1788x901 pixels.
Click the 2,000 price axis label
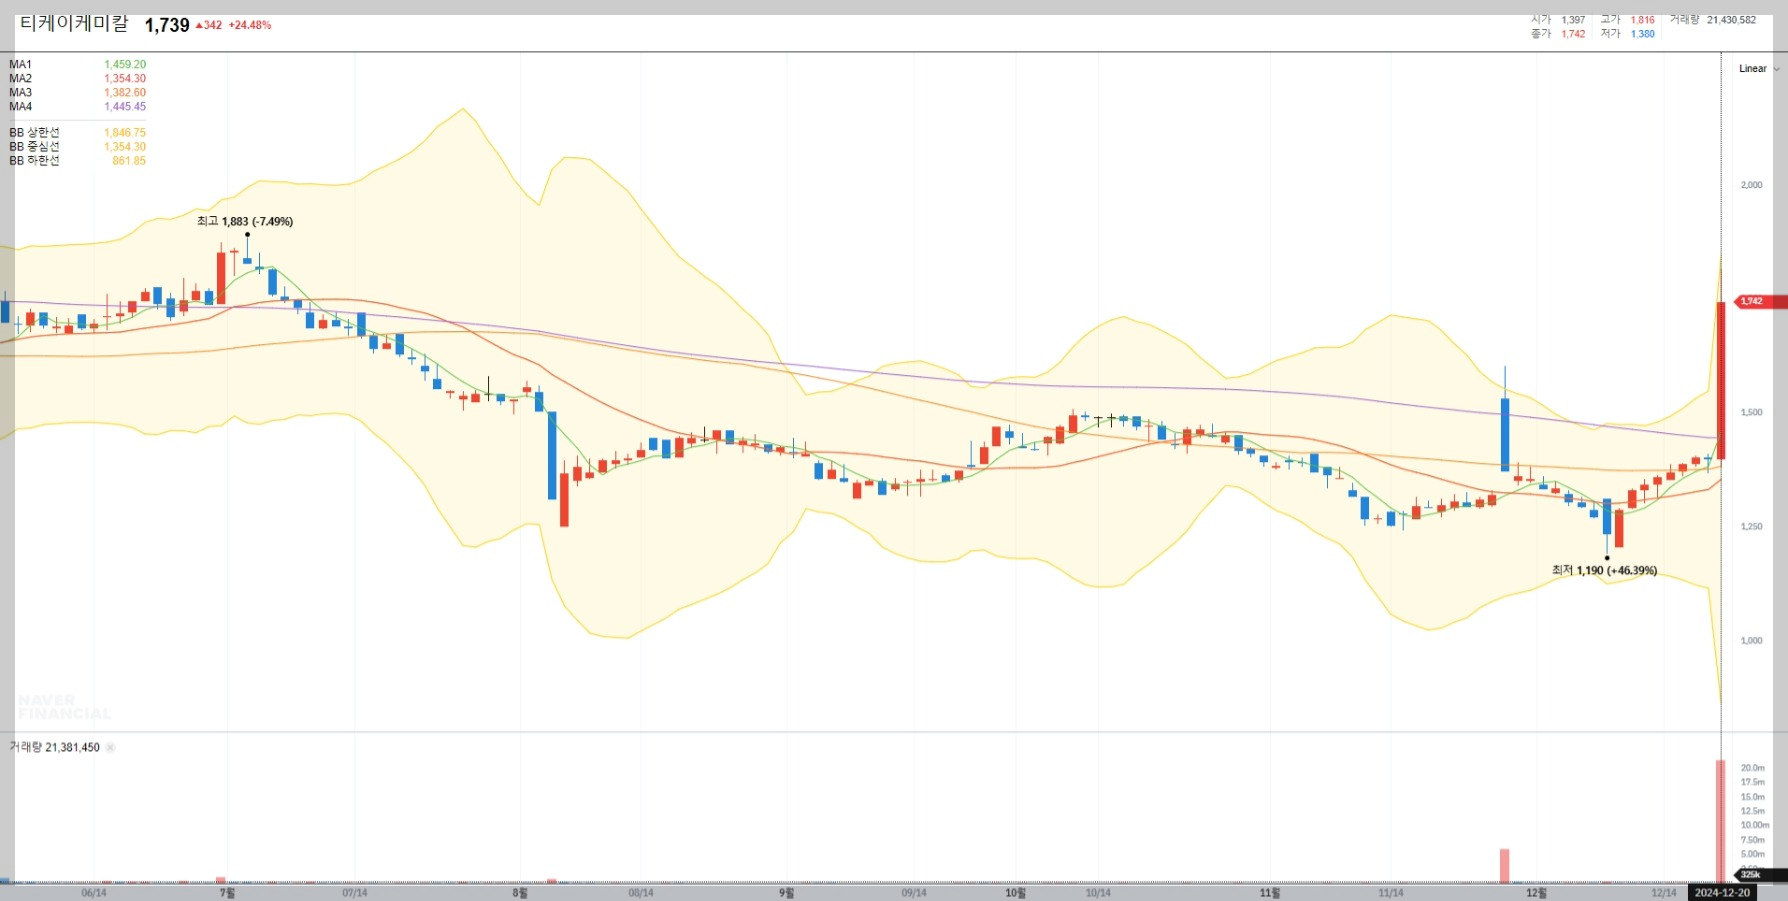(x=1752, y=185)
